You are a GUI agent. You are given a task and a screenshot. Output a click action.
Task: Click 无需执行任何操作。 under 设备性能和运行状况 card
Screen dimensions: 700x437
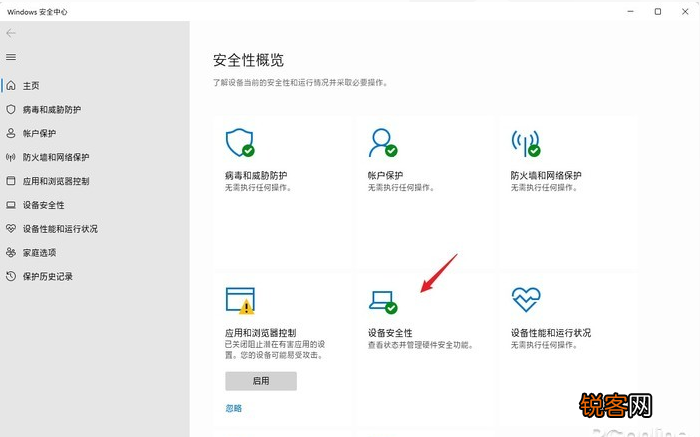tap(544, 345)
